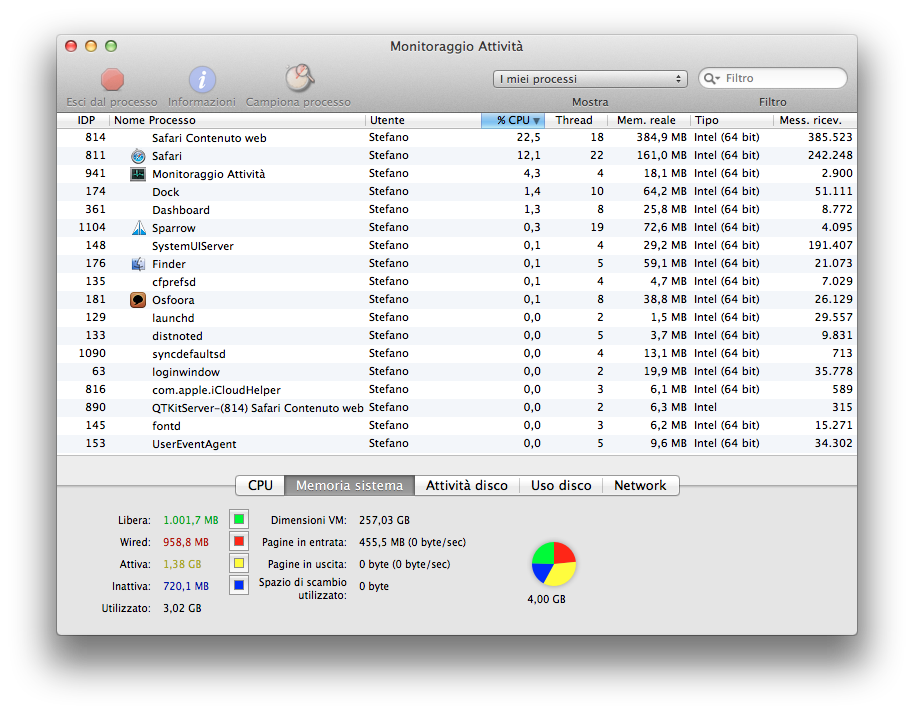This screenshot has height=714, width=914.
Task: Click Sparrow's 72,6 MB memory value
Action: (665, 227)
